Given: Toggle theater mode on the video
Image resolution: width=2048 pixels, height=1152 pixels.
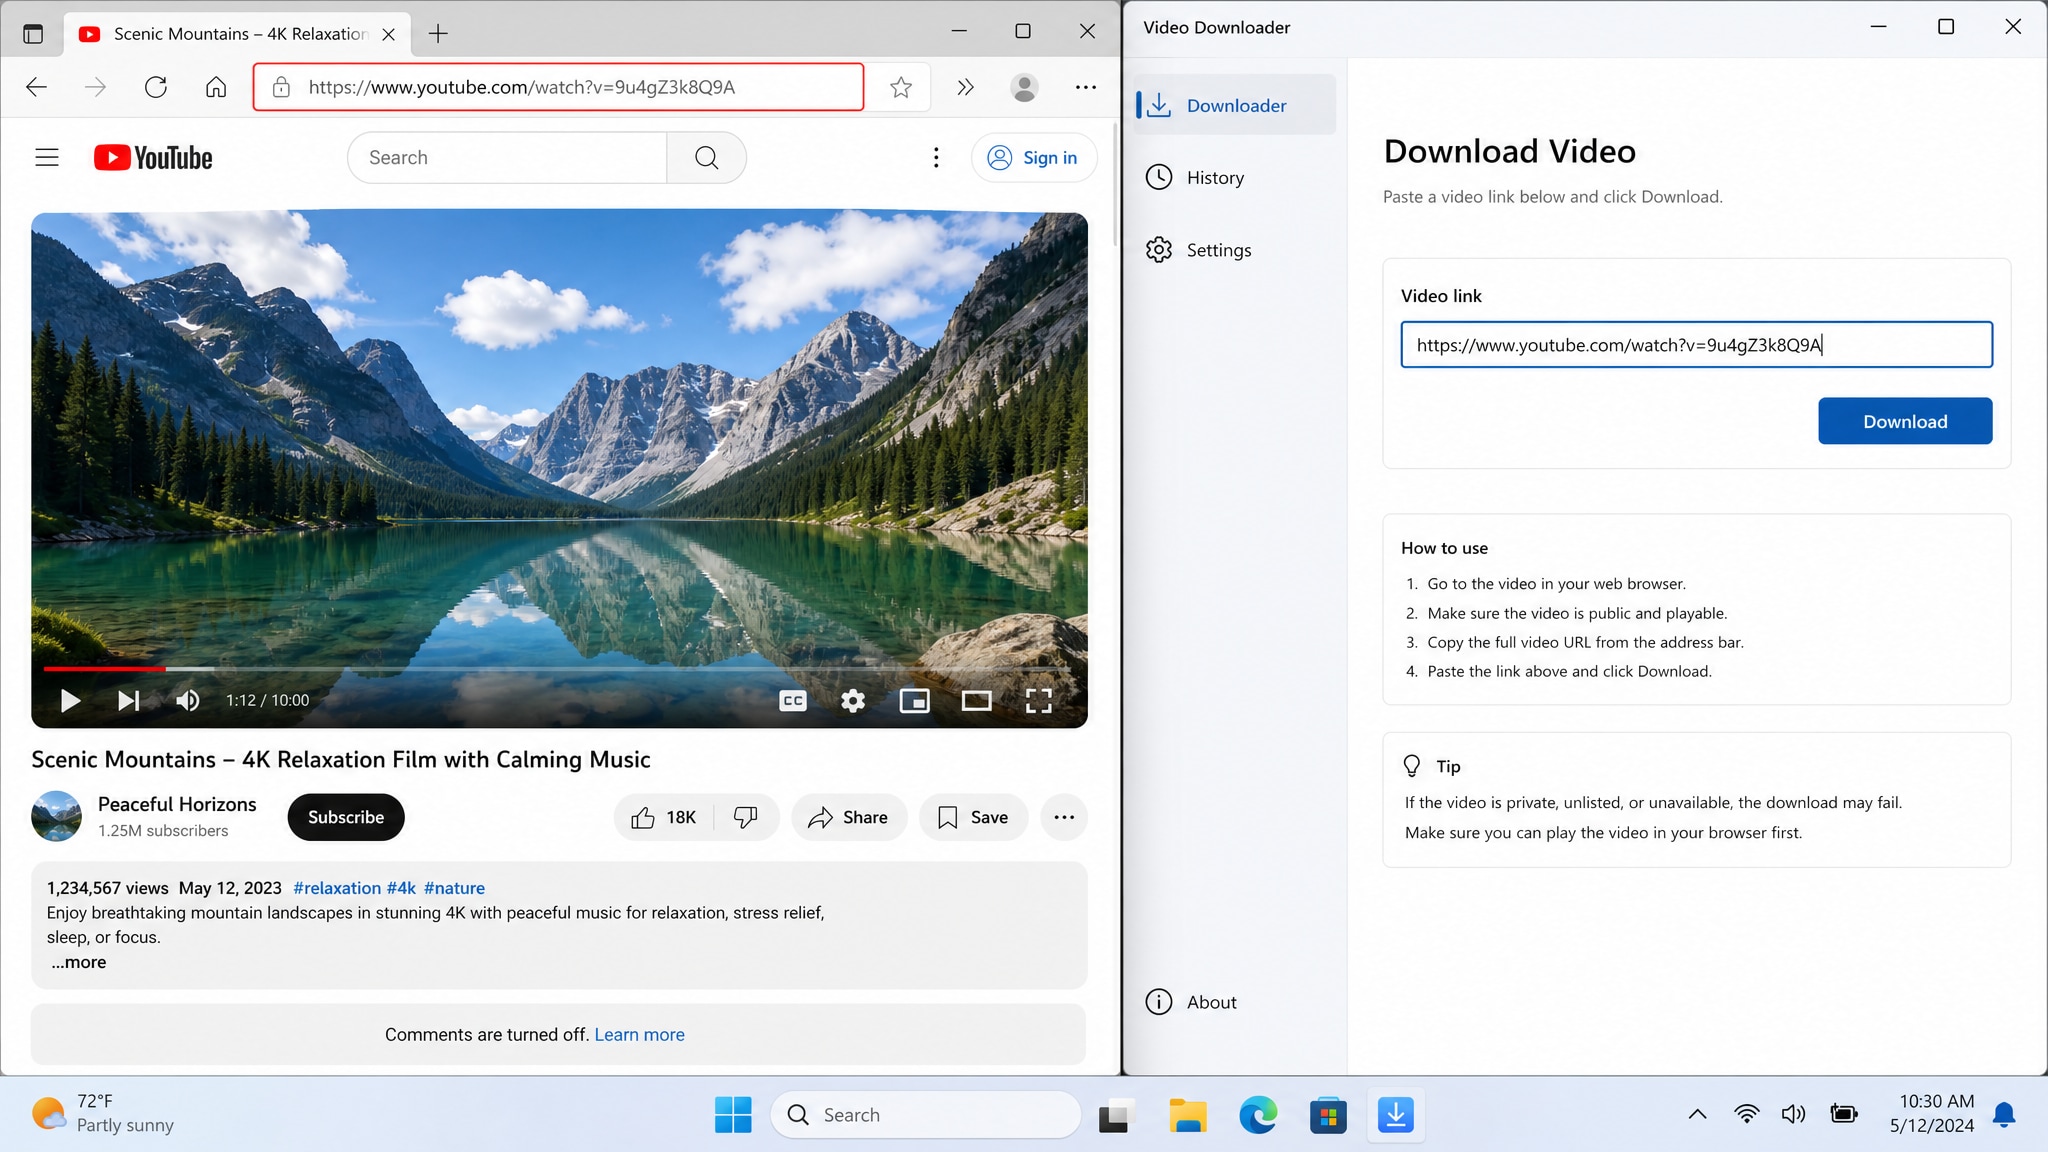Looking at the screenshot, I should coord(977,701).
